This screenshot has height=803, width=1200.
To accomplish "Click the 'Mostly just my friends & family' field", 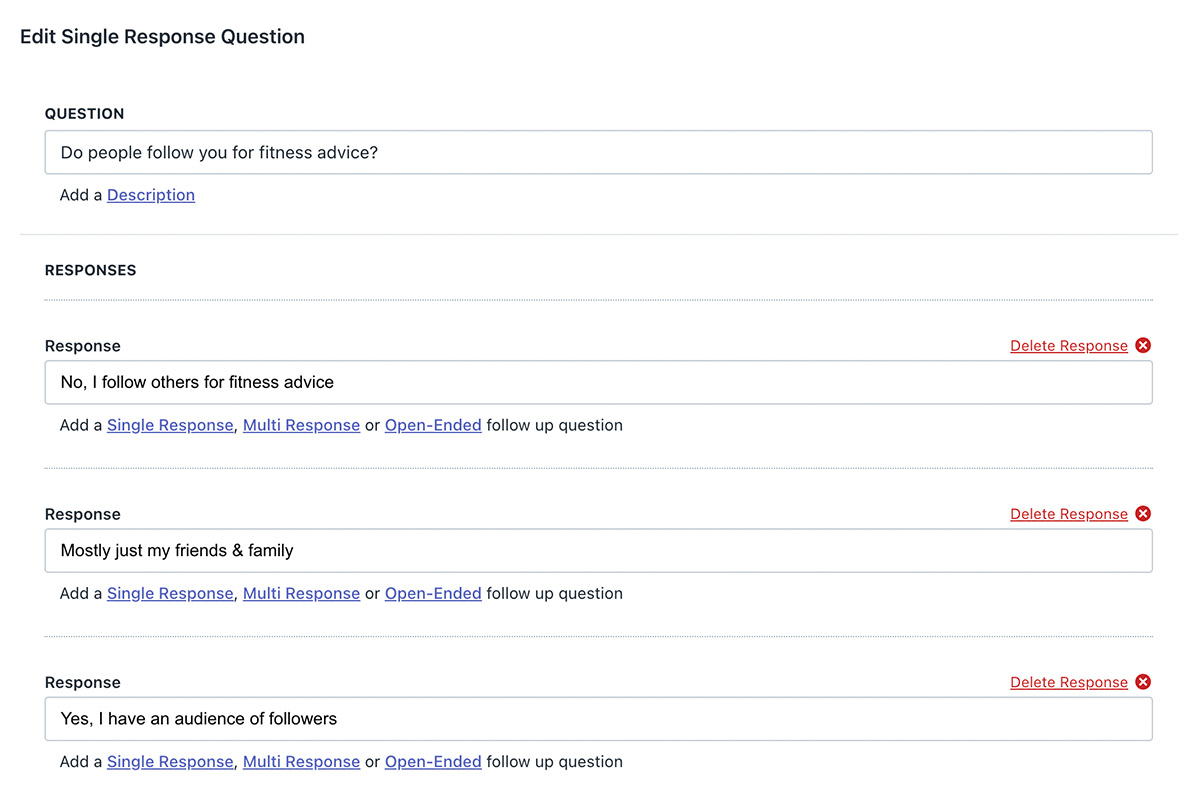I will click(598, 550).
